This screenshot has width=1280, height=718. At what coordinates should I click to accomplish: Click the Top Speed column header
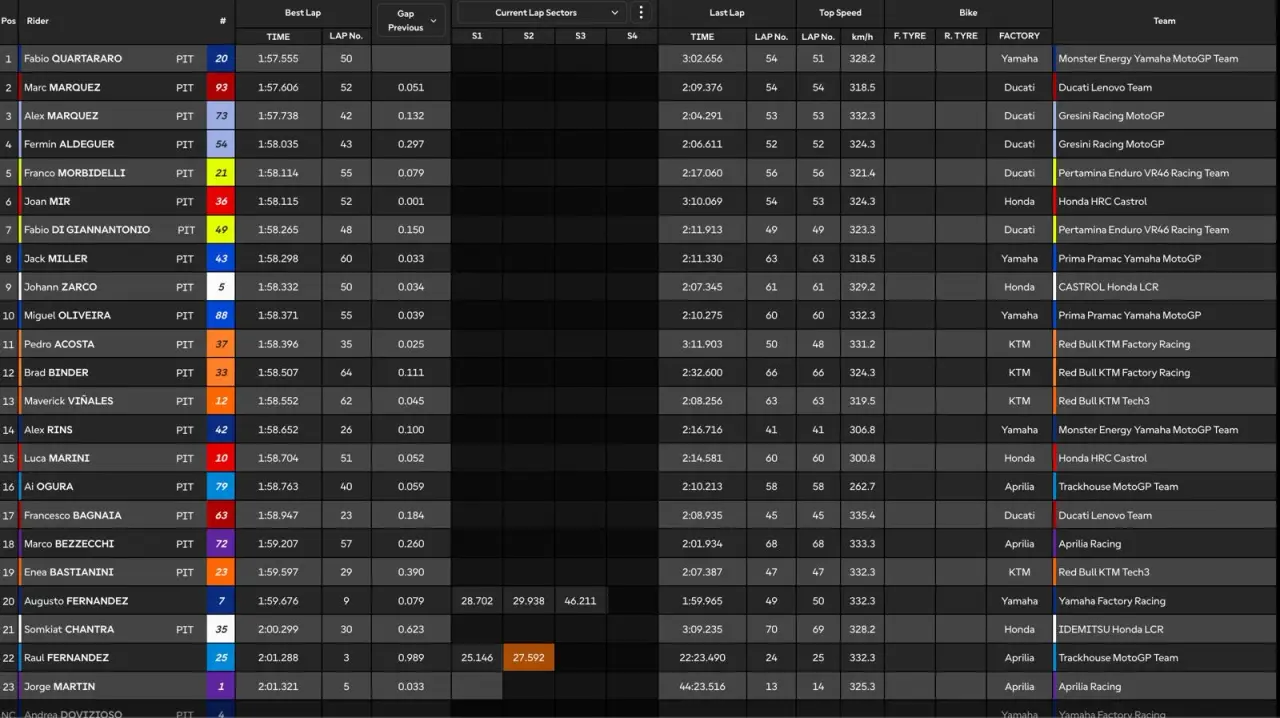tap(840, 13)
